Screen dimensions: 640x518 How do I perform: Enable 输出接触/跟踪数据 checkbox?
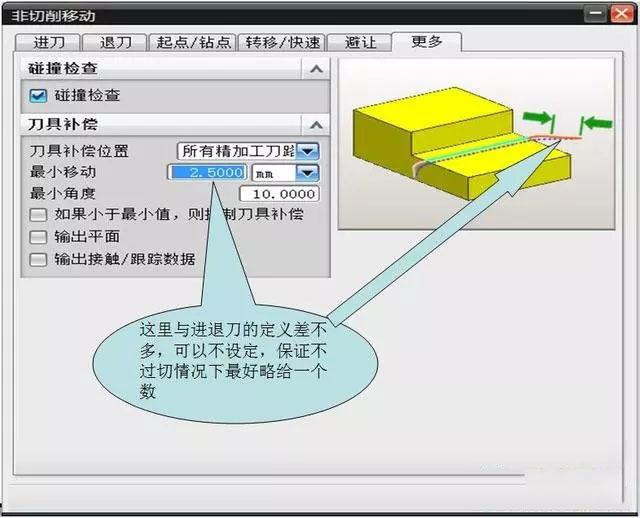click(39, 259)
